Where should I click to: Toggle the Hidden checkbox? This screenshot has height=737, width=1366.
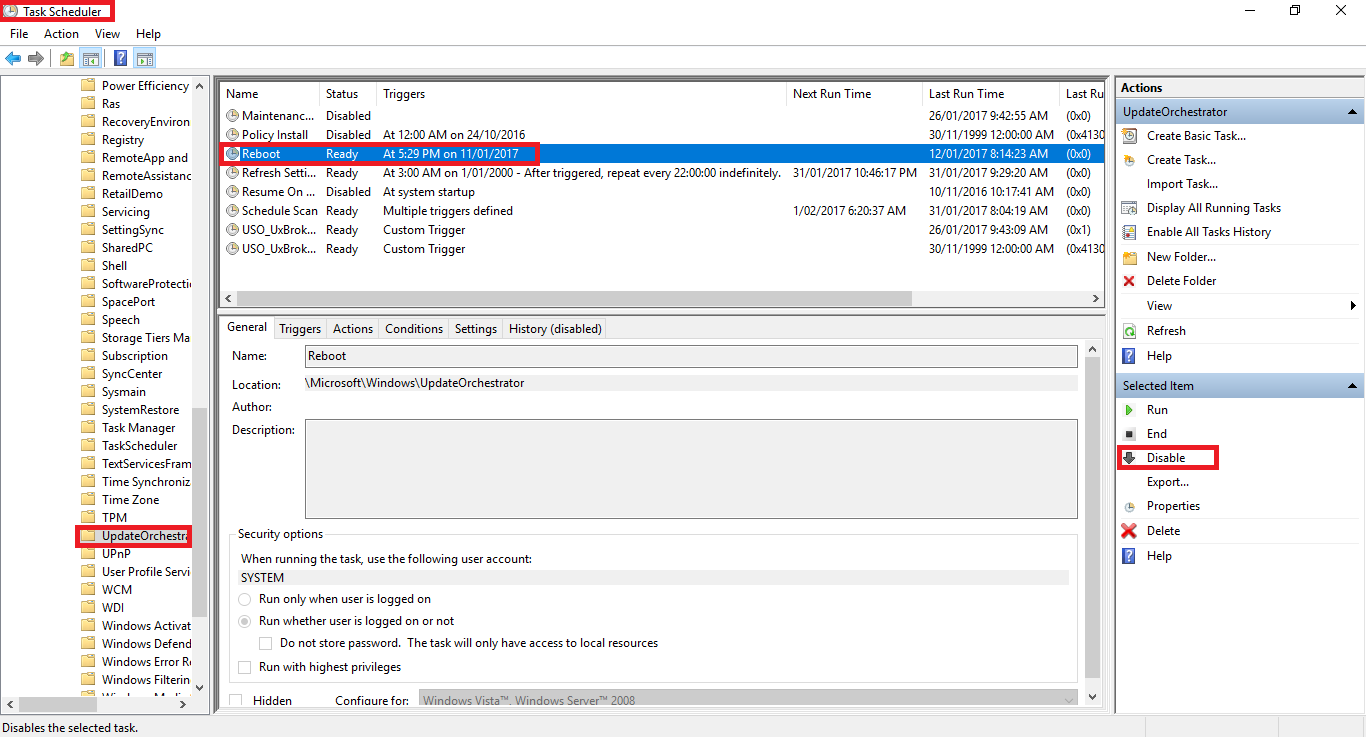click(x=236, y=700)
